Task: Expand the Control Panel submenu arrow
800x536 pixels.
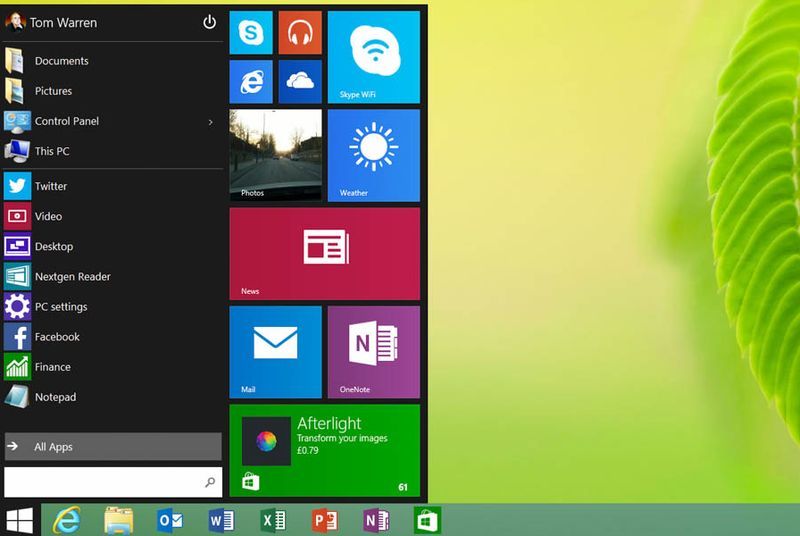Action: tap(210, 122)
